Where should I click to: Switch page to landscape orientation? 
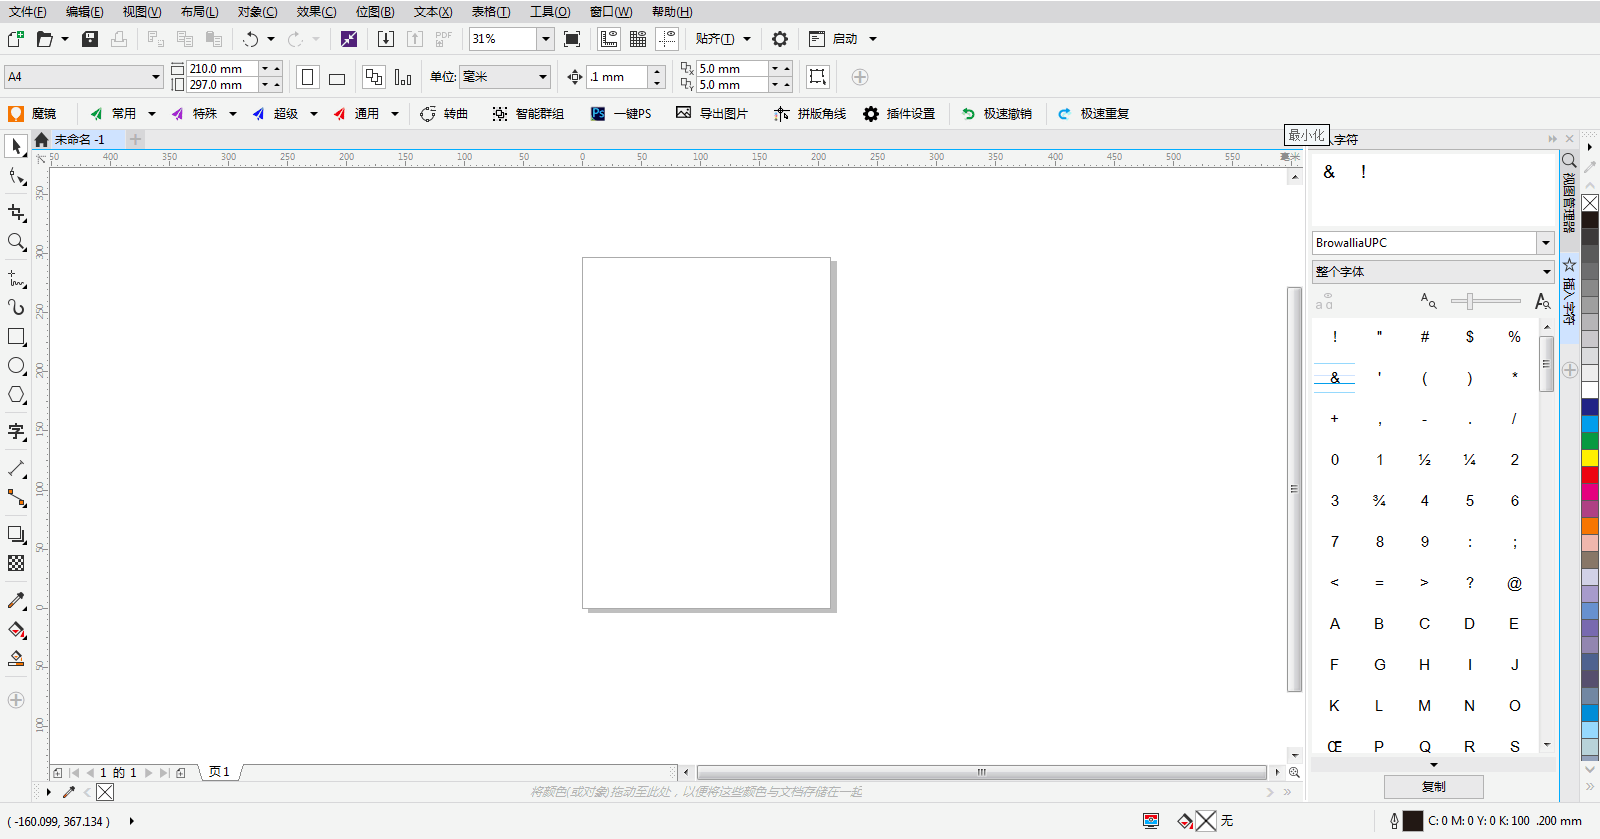(x=337, y=78)
